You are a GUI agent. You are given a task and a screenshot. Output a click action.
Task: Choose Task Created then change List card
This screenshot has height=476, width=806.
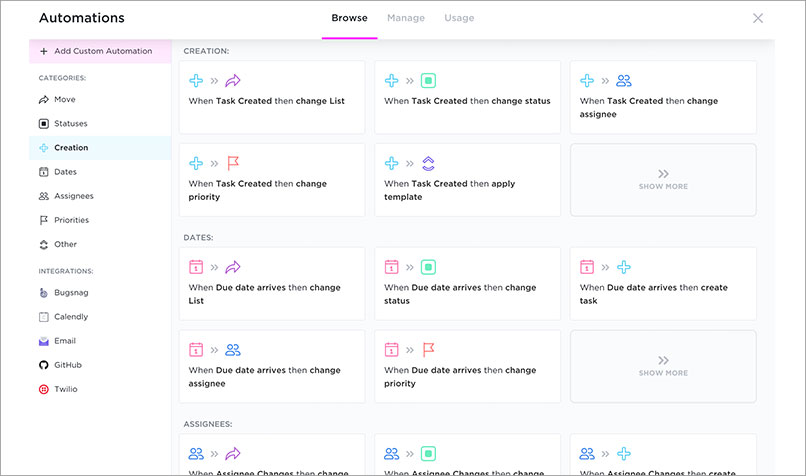pyautogui.click(x=272, y=97)
